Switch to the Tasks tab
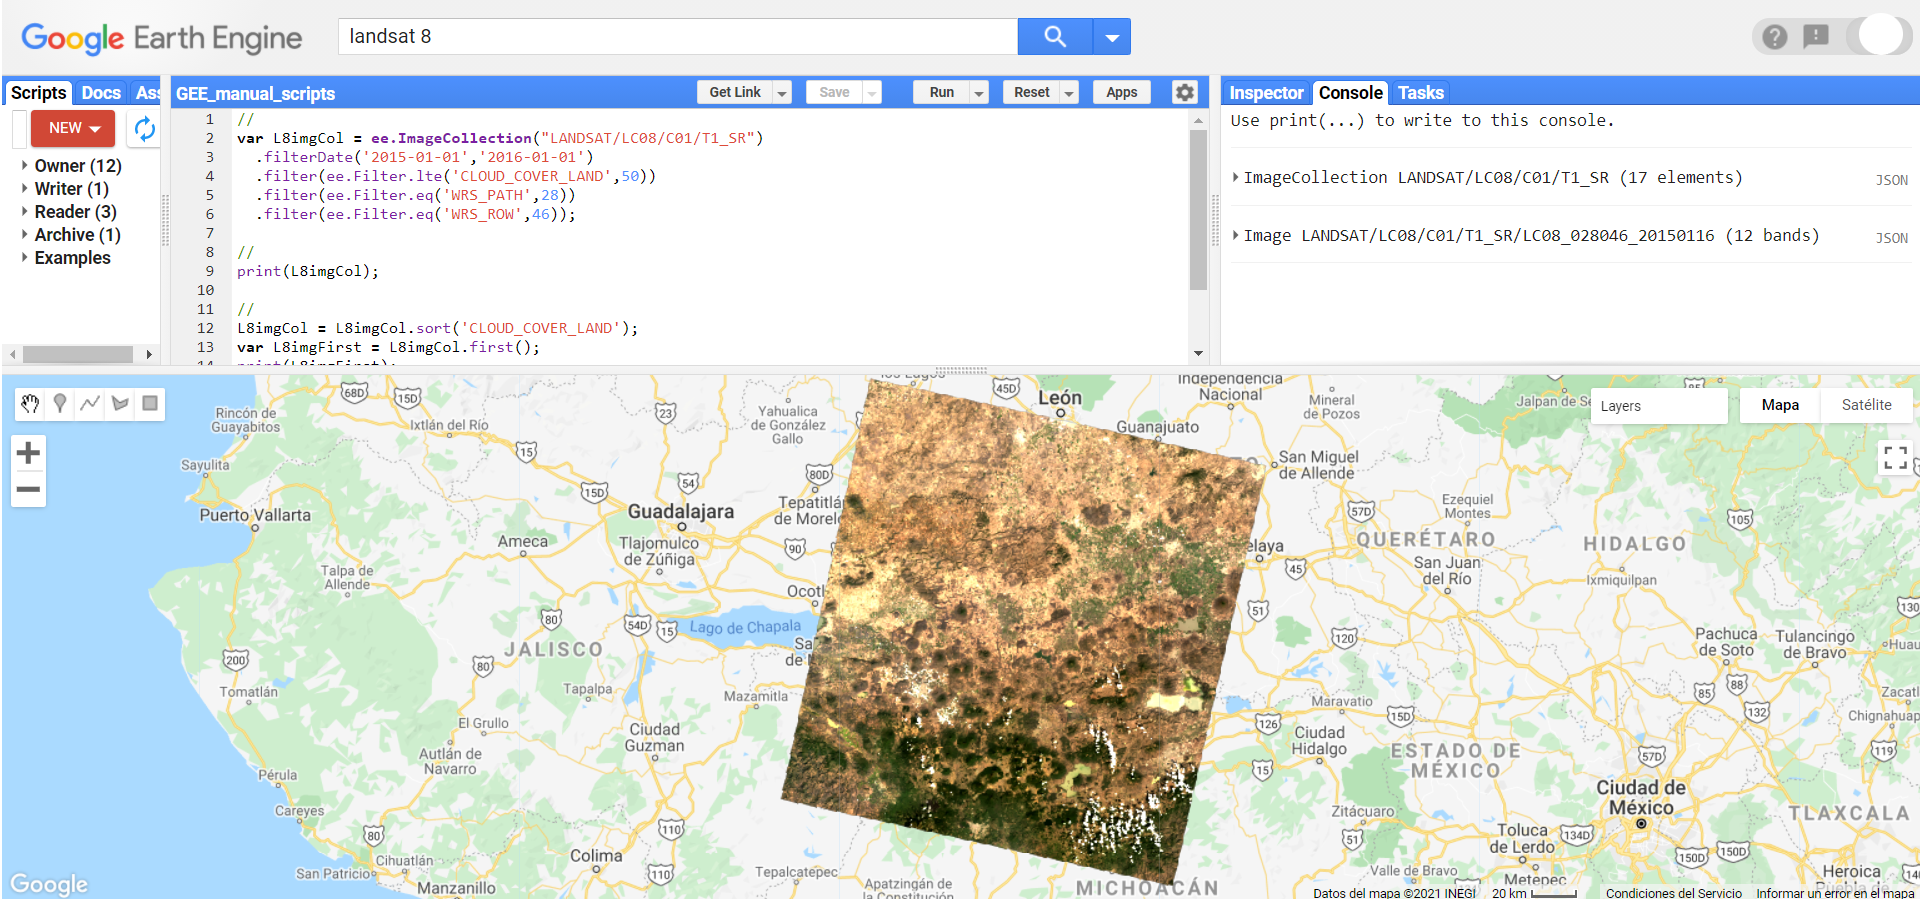This screenshot has height=899, width=1920. tap(1420, 93)
